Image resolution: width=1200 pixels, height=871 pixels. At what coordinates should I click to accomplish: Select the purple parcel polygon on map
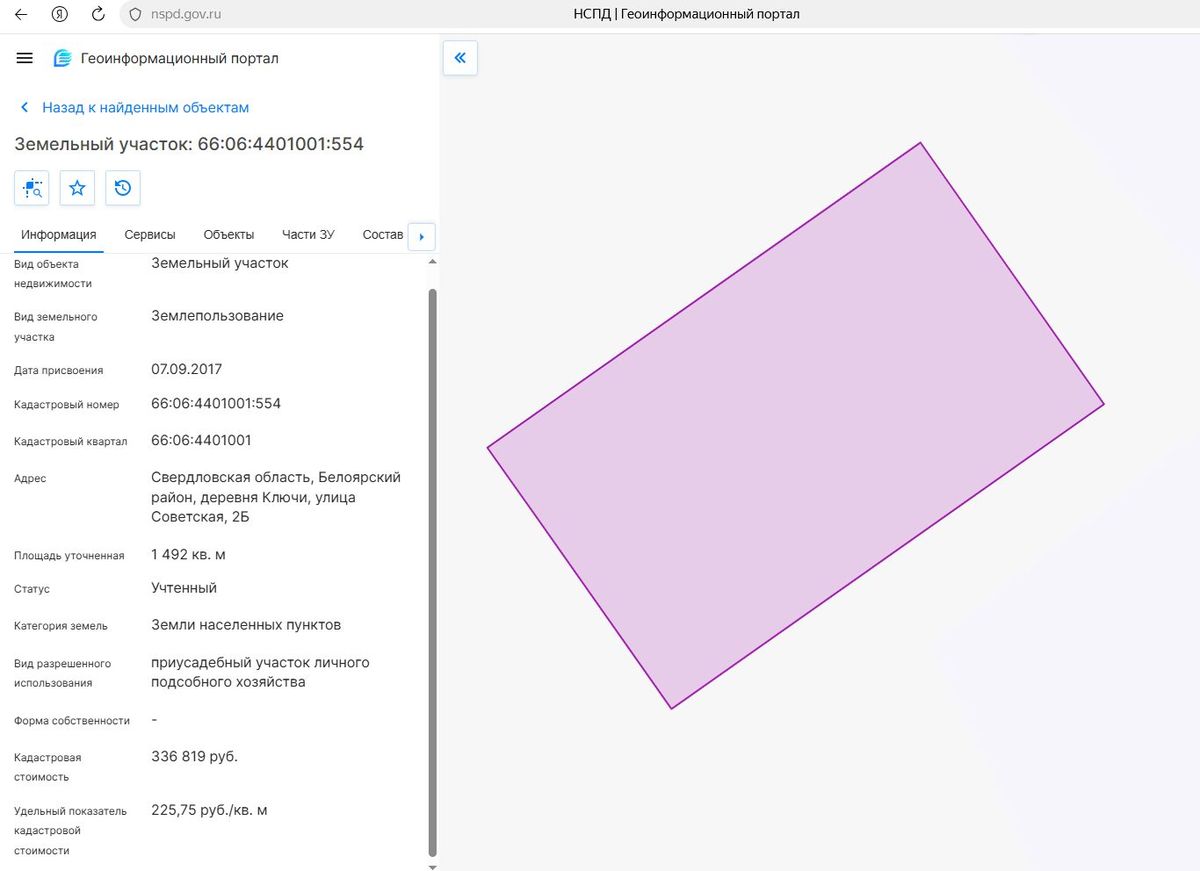point(796,426)
